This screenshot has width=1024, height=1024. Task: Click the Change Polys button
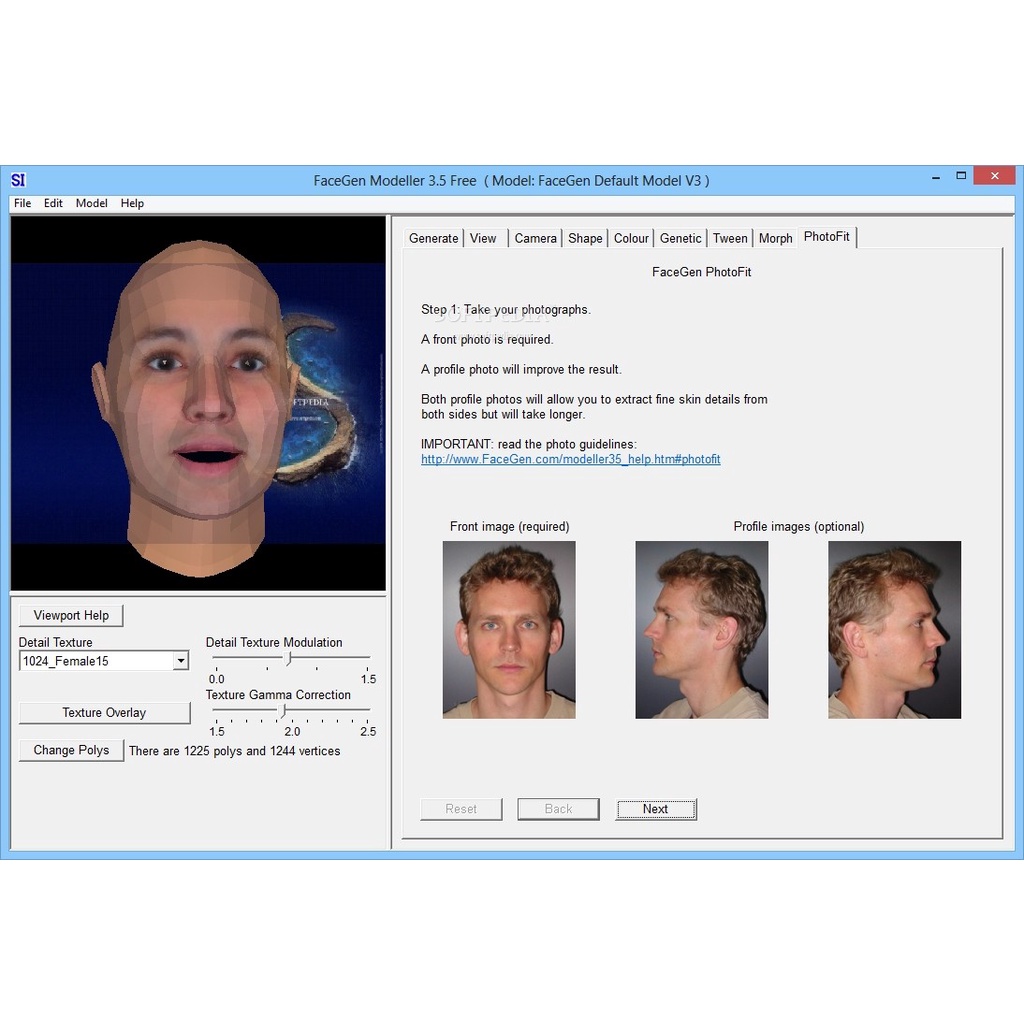(x=71, y=750)
